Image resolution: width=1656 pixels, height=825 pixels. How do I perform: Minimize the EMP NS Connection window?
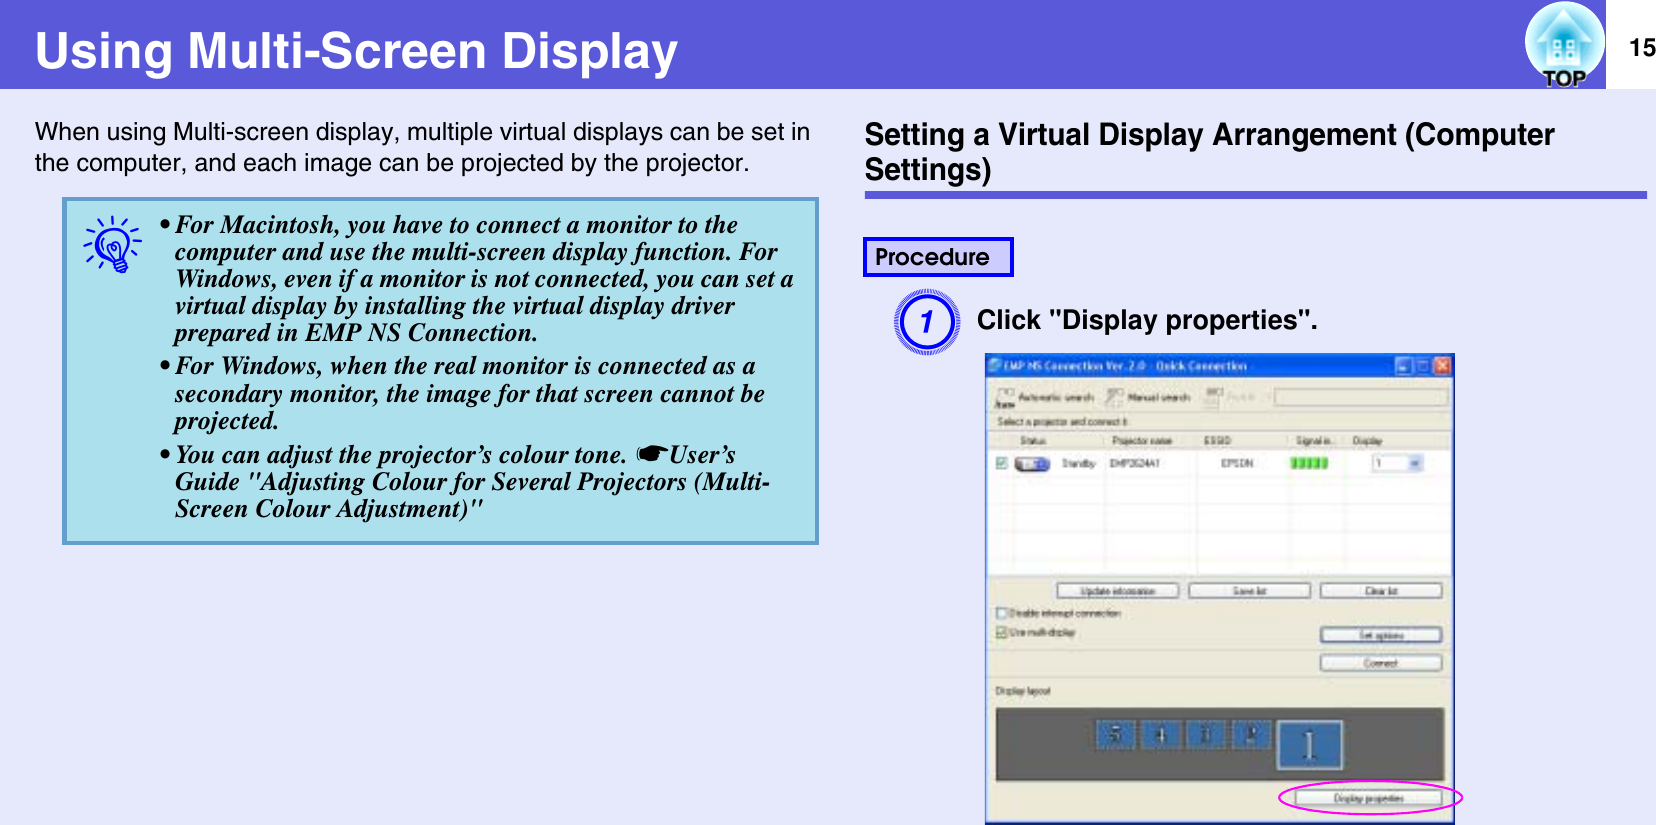1403,366
